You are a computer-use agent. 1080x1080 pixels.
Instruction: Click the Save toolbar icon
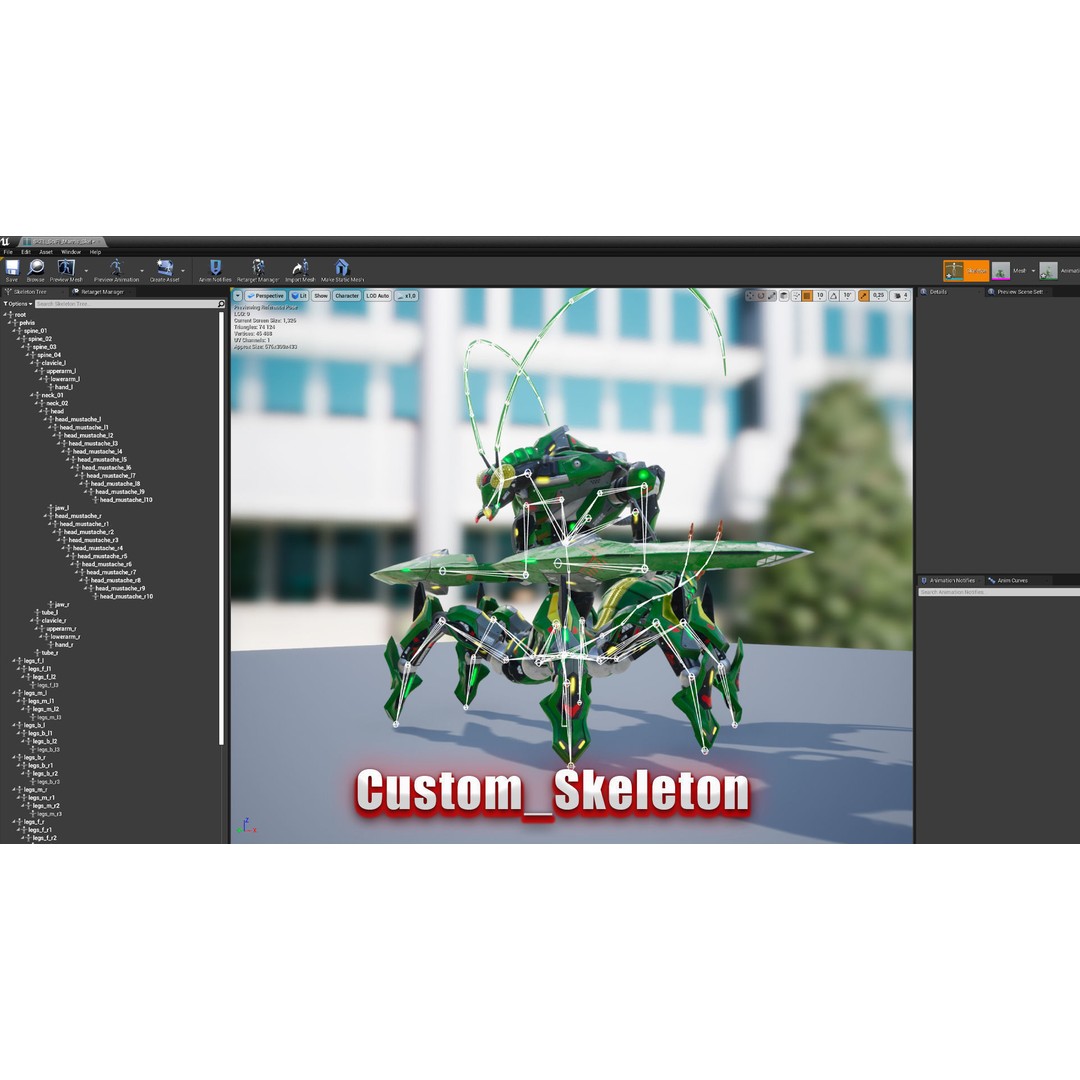(x=12, y=267)
